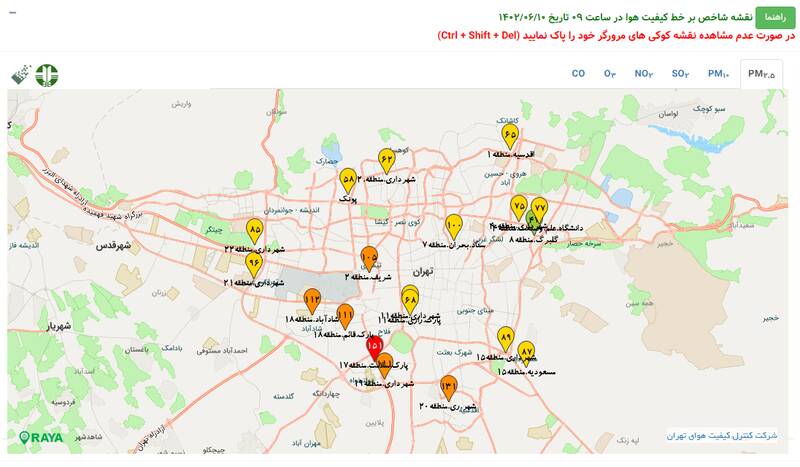Click the yellow 85 station marker
Screen dimensions: 800x467
tap(255, 230)
